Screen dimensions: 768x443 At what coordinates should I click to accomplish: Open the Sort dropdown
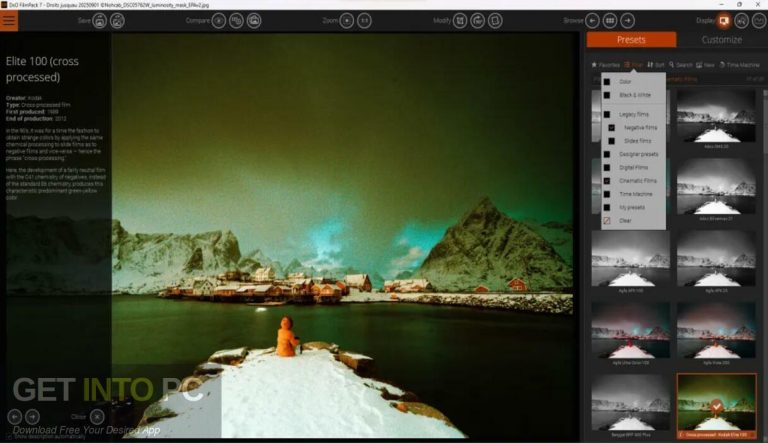[x=656, y=64]
